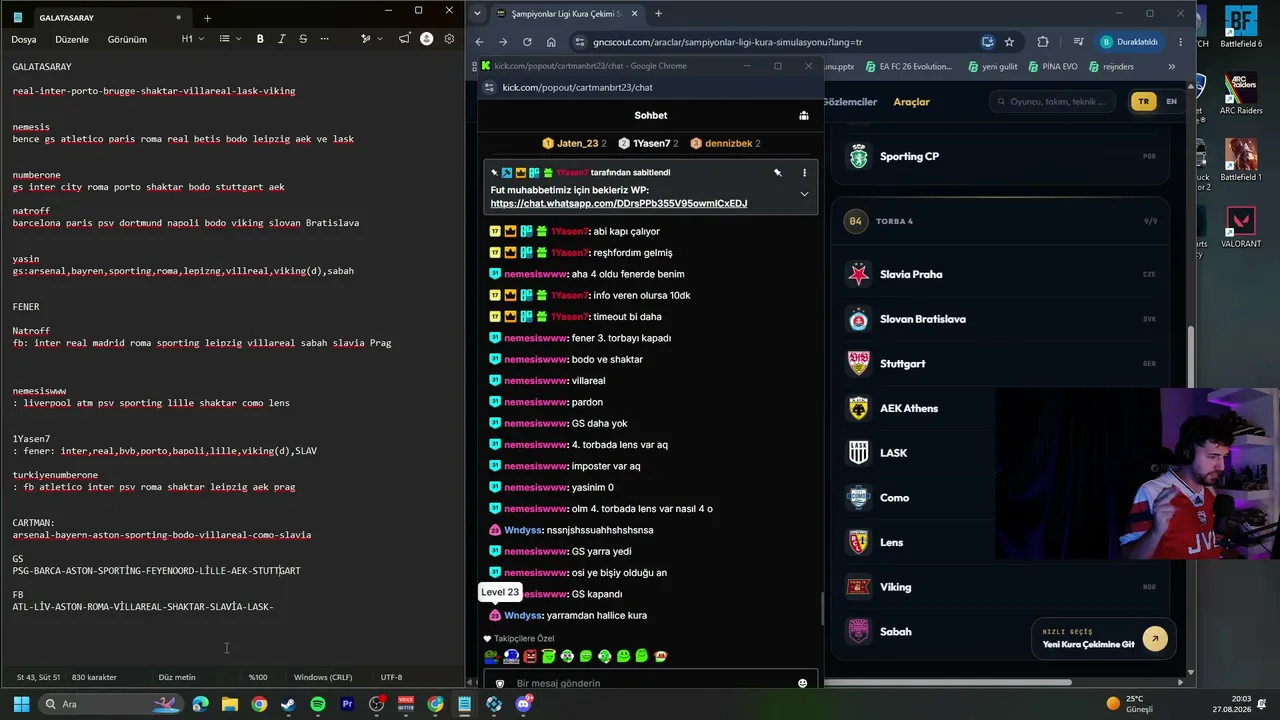The height and width of the screenshot is (720, 1280).
Task: Bookmark this page with the star icon
Action: coord(1009,42)
